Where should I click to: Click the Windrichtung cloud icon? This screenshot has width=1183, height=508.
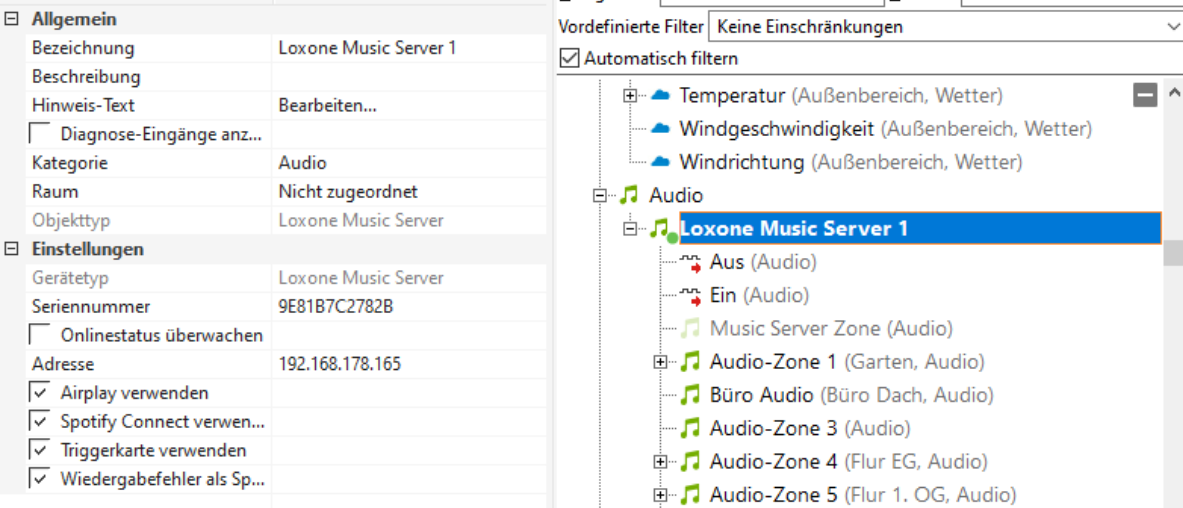click(659, 162)
